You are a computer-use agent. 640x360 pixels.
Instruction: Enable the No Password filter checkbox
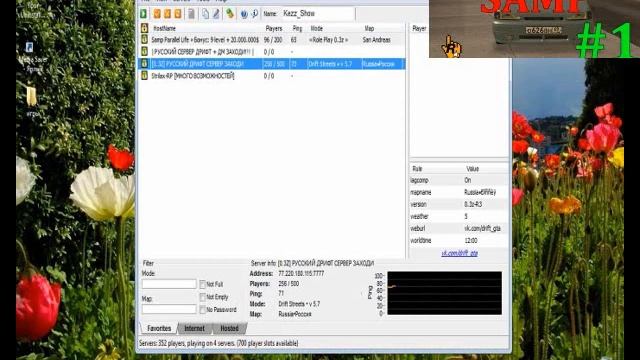click(202, 310)
